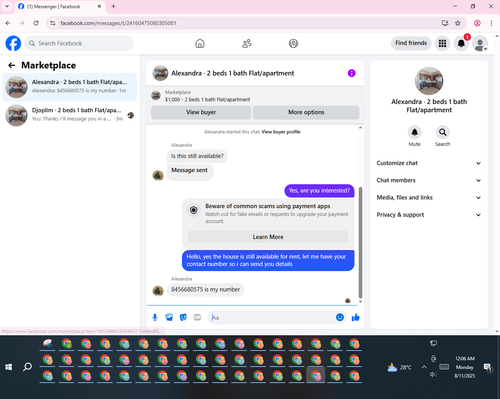Open the tab search dropdown
500x399 pixels.
(x=7, y=6)
